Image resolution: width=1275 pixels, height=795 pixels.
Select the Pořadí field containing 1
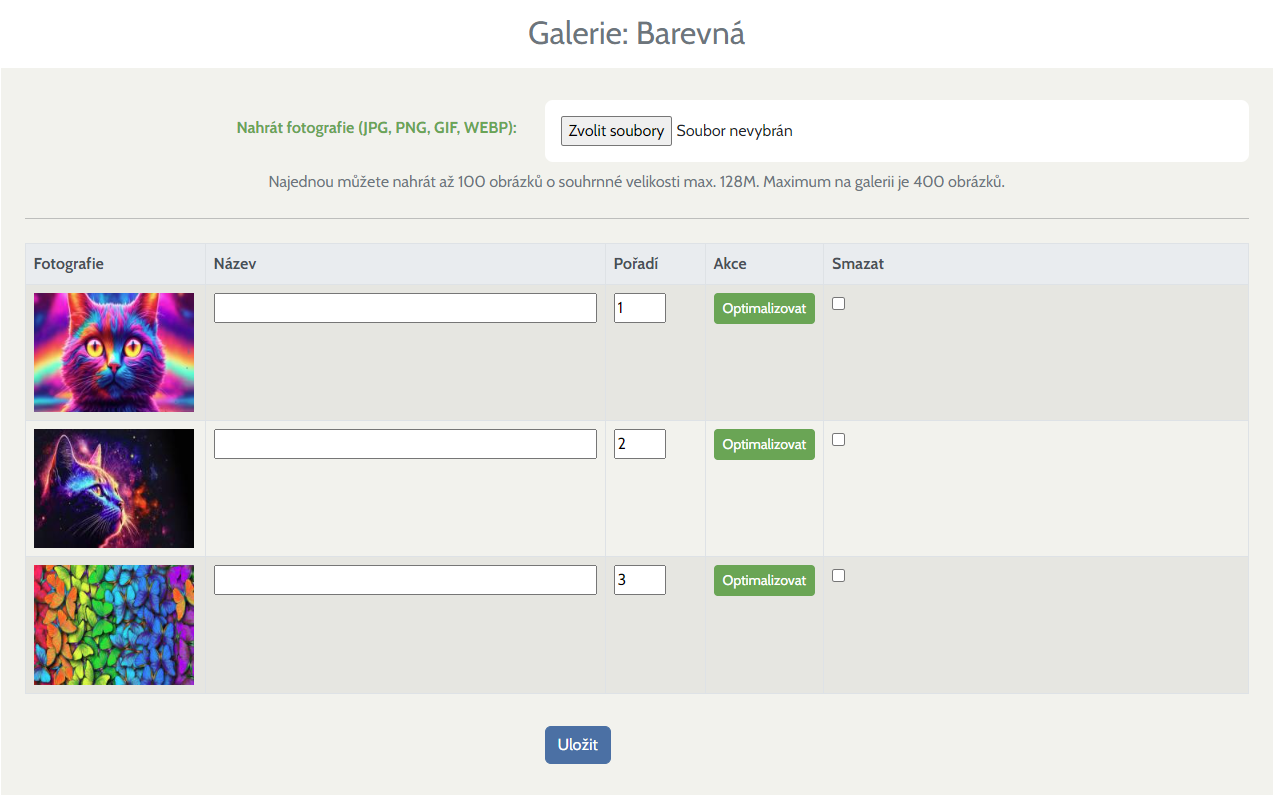tap(639, 308)
